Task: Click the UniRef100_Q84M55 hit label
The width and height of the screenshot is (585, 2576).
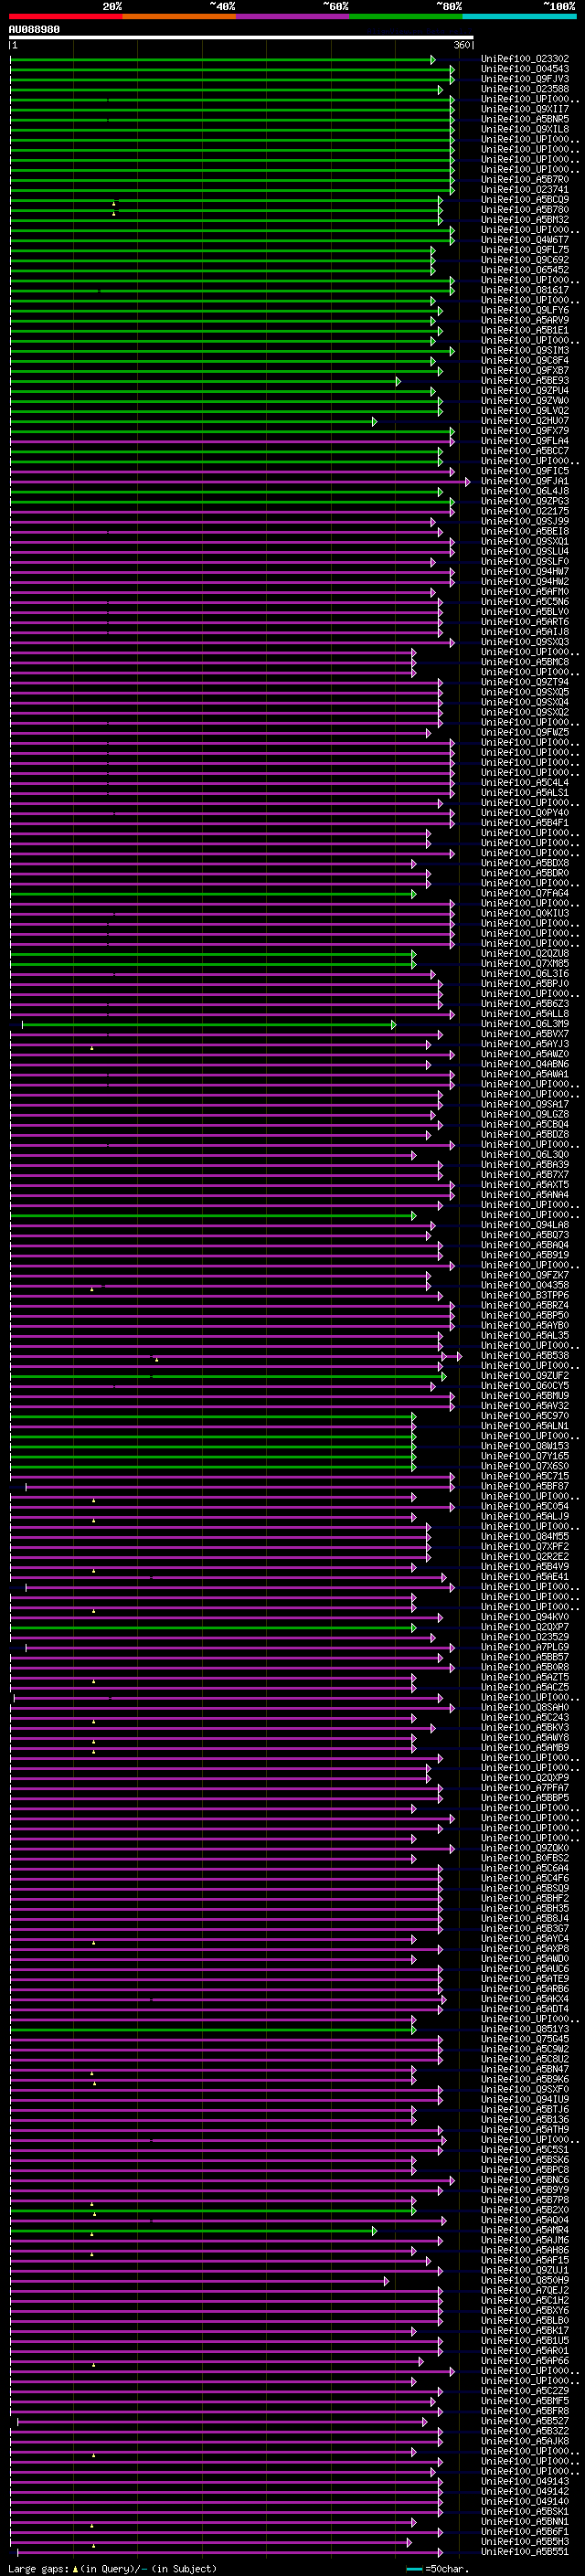Action: pos(525,1538)
